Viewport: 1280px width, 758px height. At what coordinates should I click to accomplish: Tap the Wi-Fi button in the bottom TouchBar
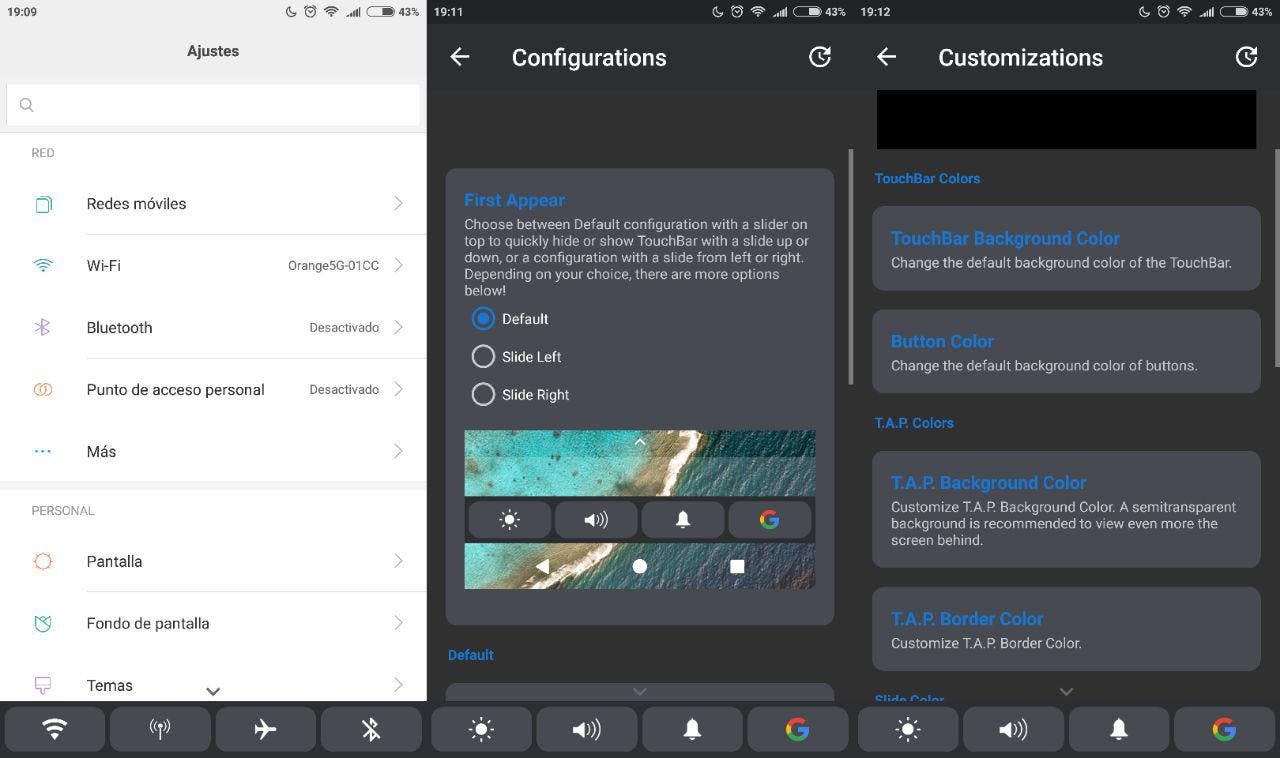click(x=55, y=729)
